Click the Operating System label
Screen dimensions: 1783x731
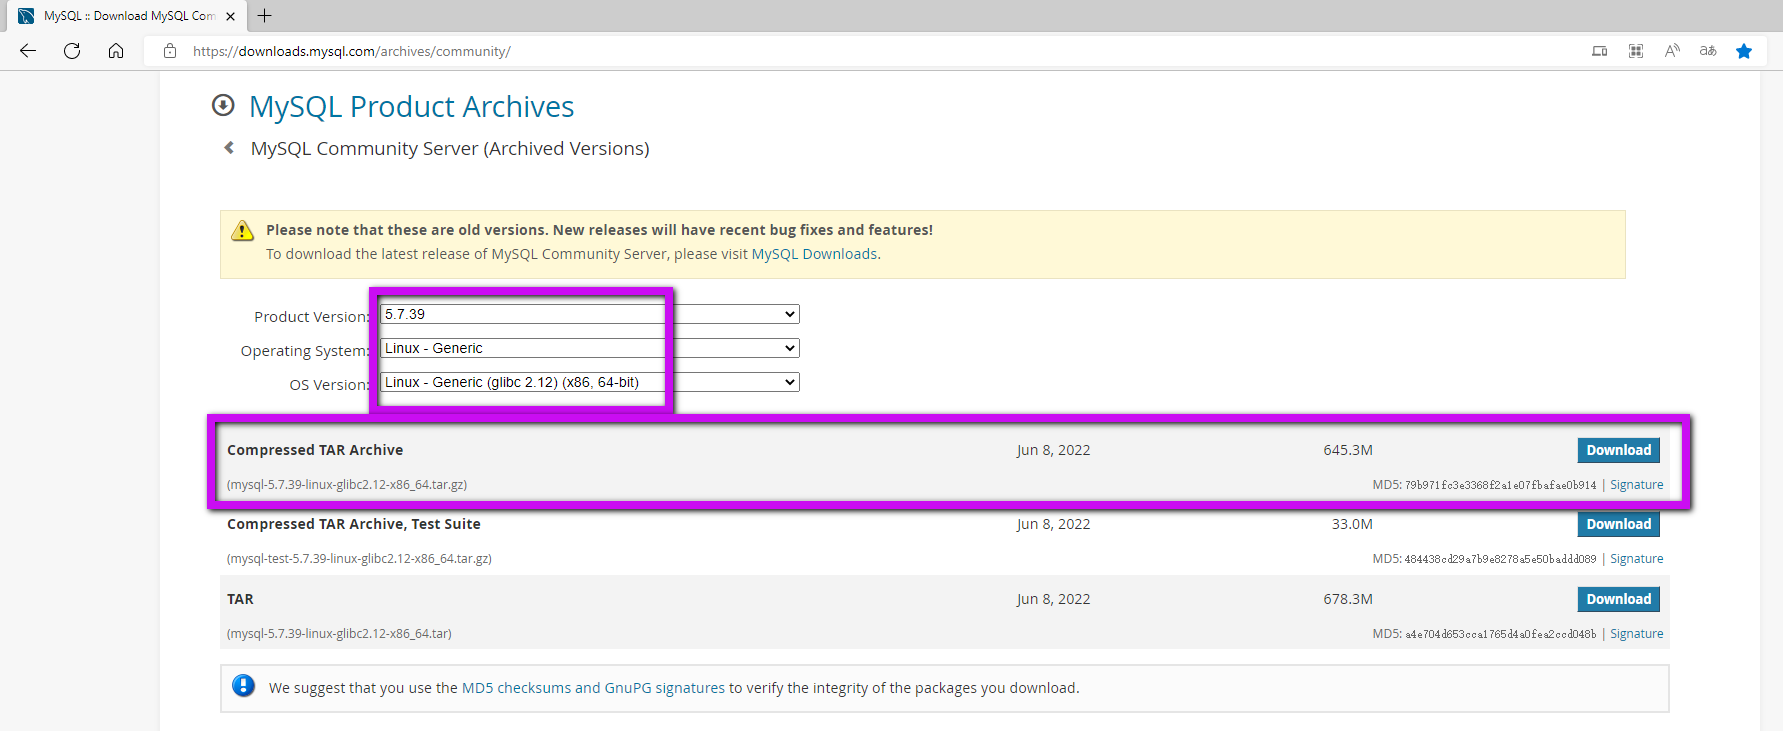(x=304, y=351)
